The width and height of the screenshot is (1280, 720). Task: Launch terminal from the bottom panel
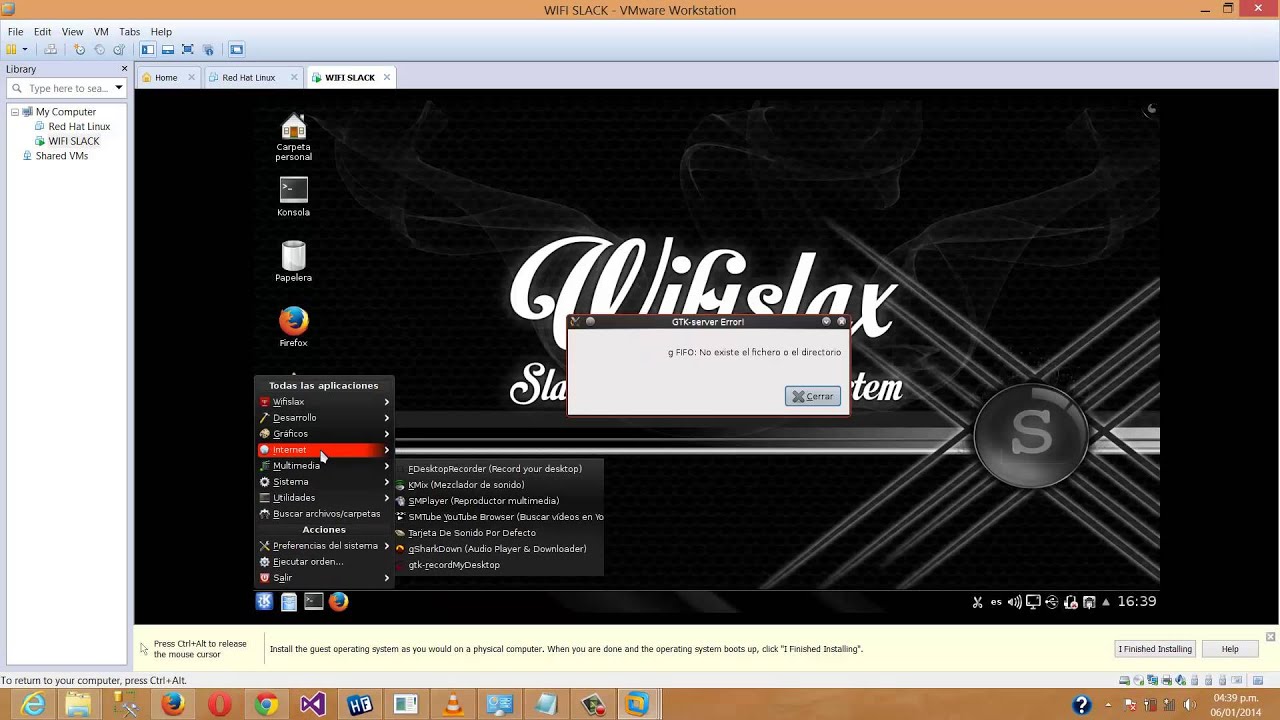click(x=314, y=601)
